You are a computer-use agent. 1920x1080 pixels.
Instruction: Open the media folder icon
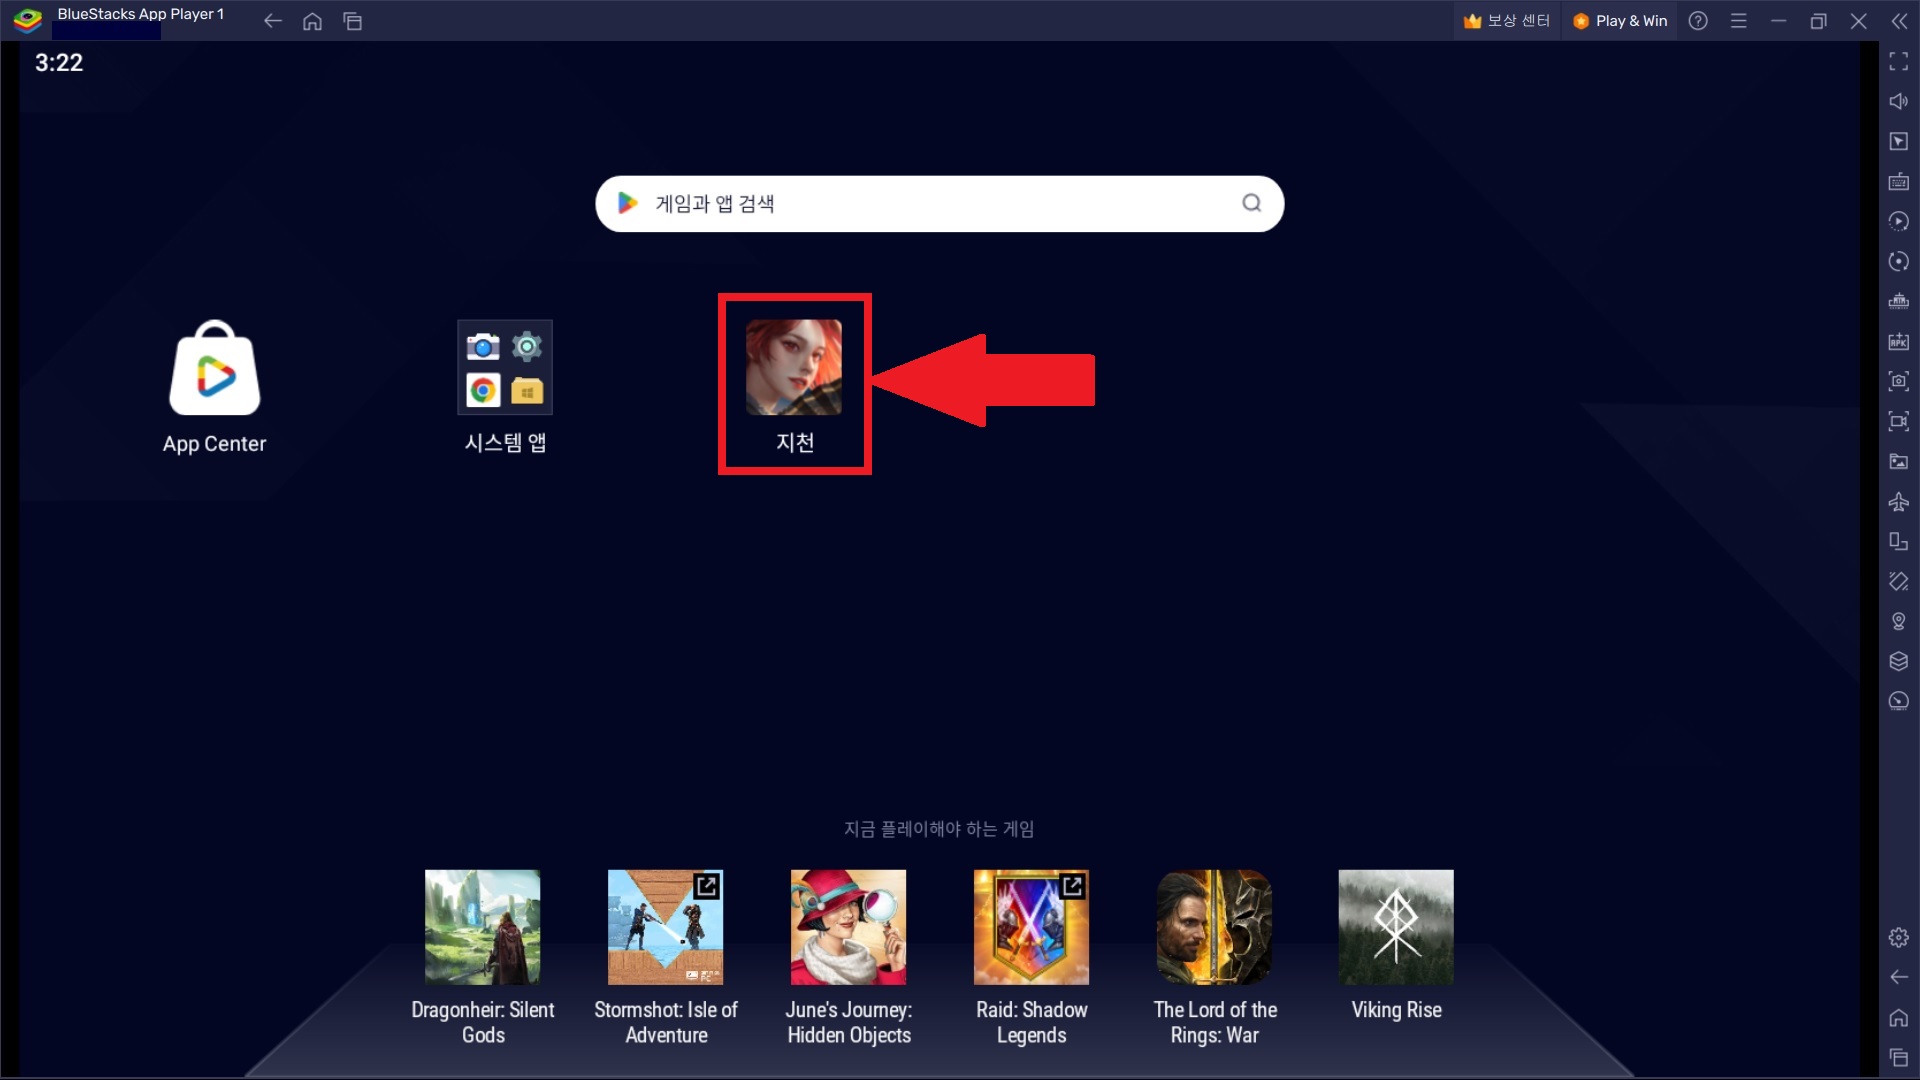1898,462
